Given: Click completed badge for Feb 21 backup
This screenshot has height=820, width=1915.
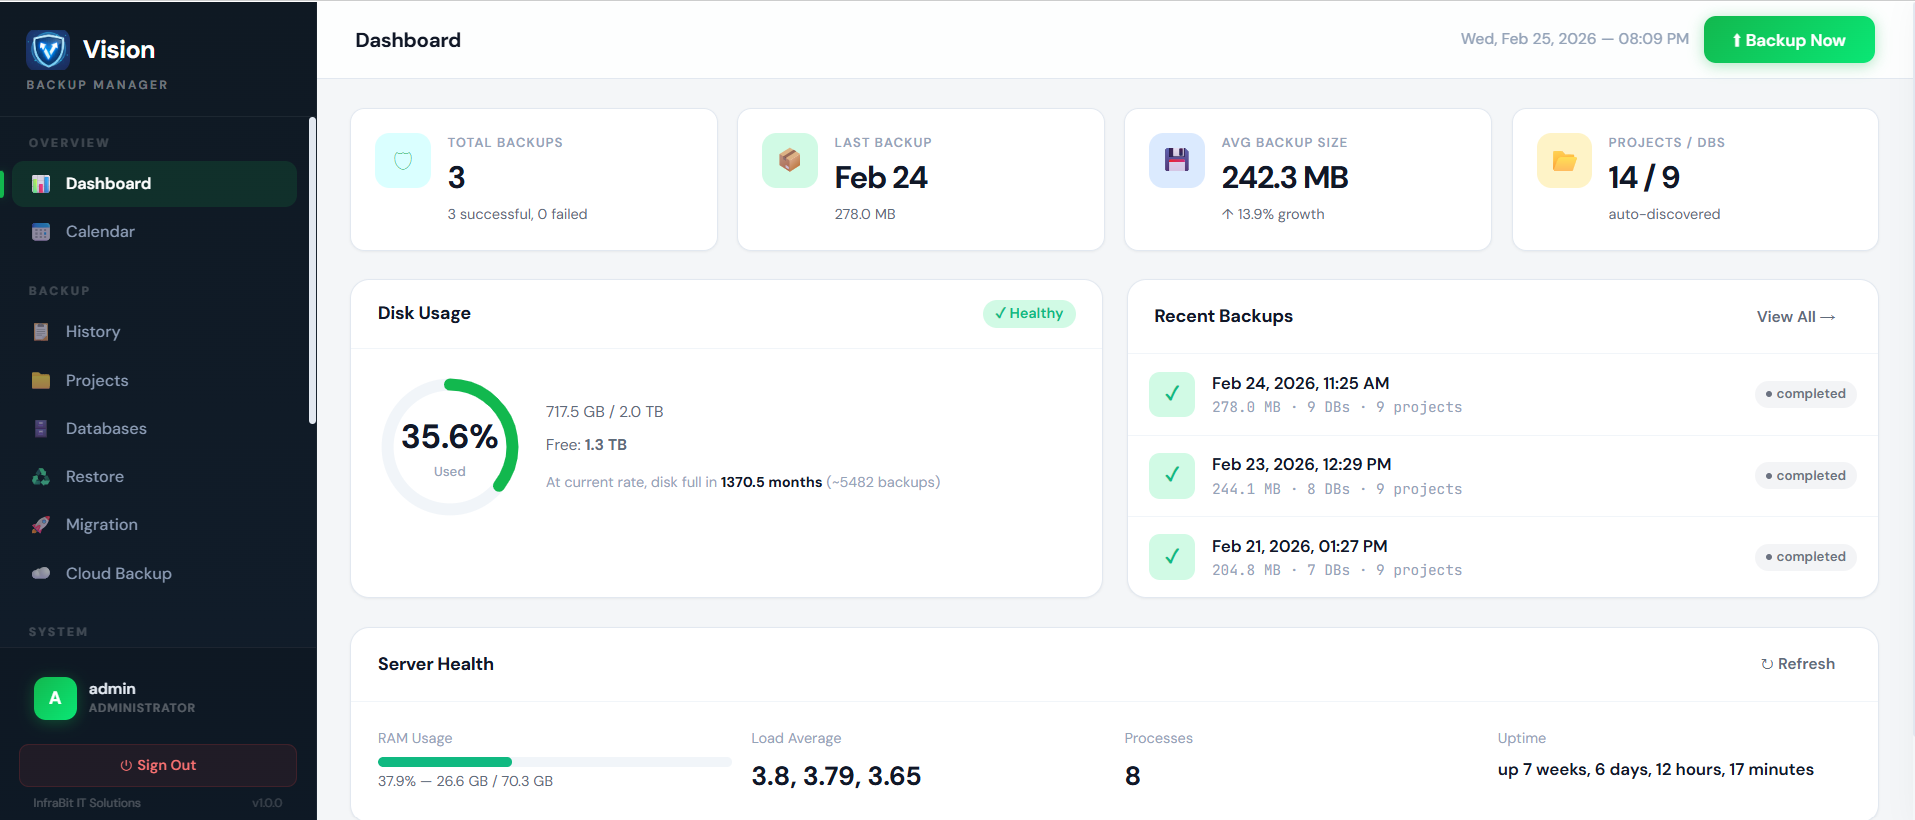Looking at the screenshot, I should click(x=1806, y=557).
